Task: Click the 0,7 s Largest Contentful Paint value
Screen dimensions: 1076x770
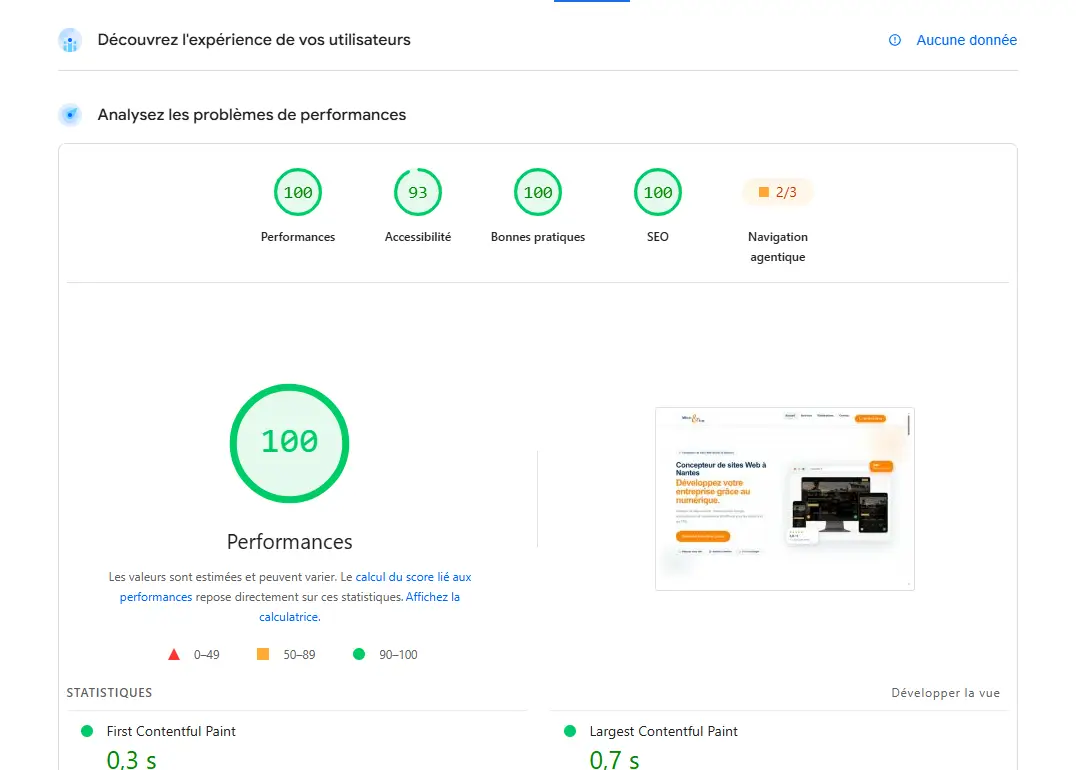Action: point(614,760)
